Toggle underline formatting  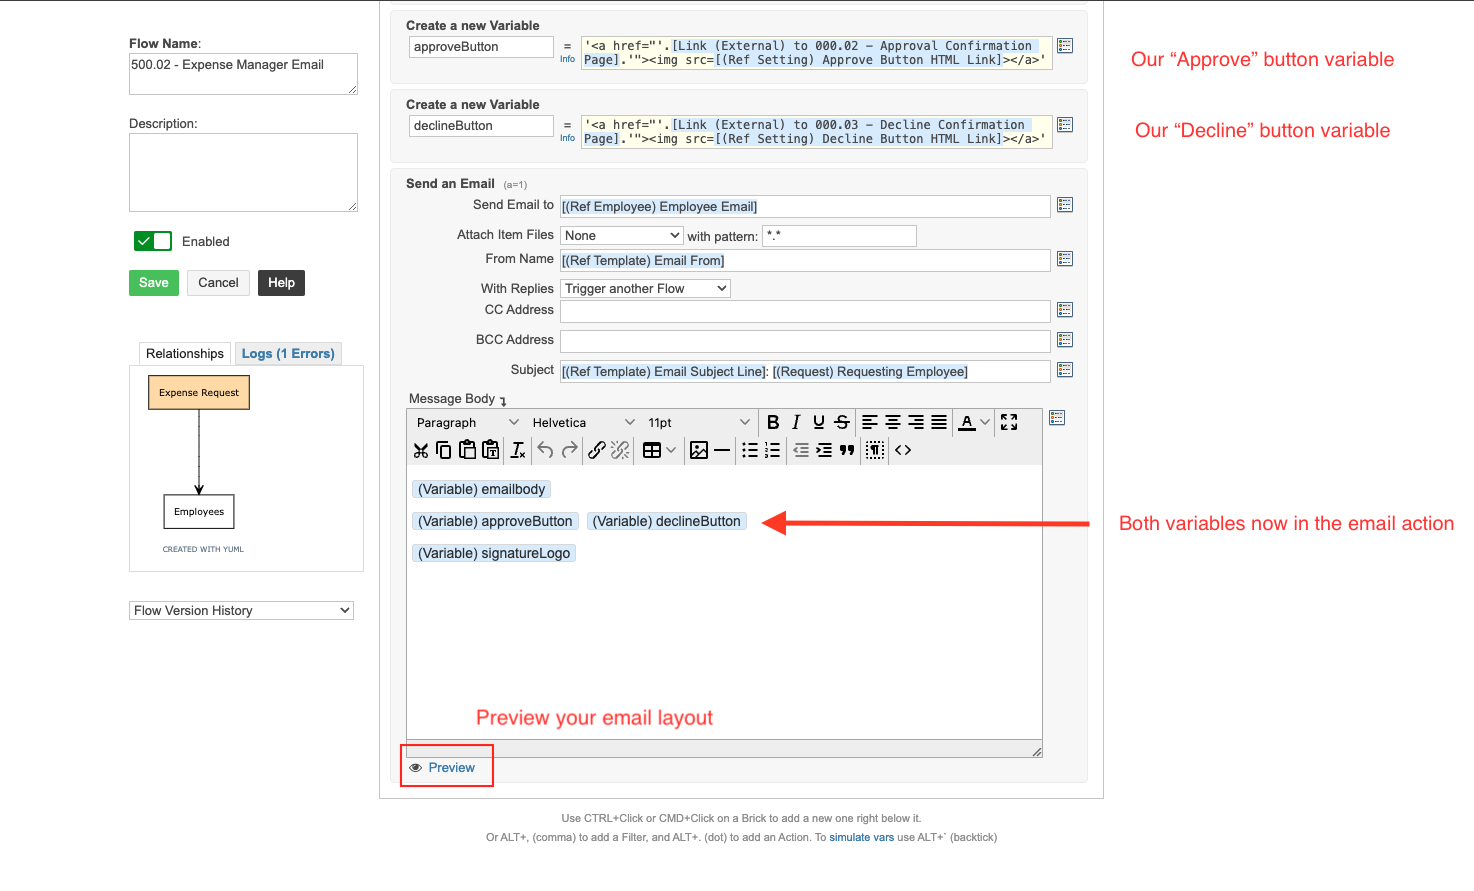tap(818, 422)
